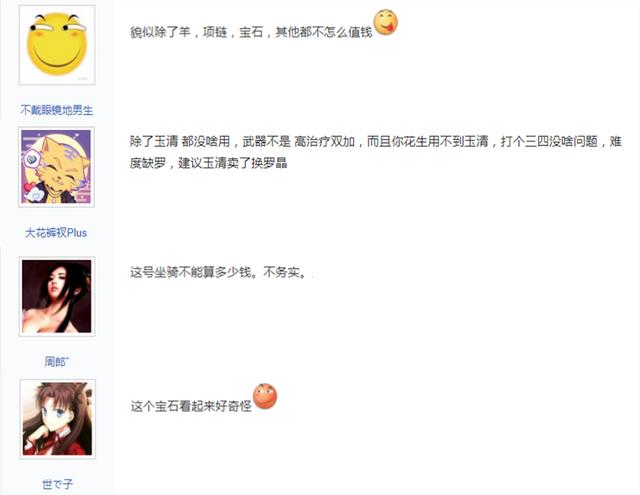Click the phrase 其他都不怎么值钱 in first comment
The width and height of the screenshot is (640, 495).
[x=324, y=31]
